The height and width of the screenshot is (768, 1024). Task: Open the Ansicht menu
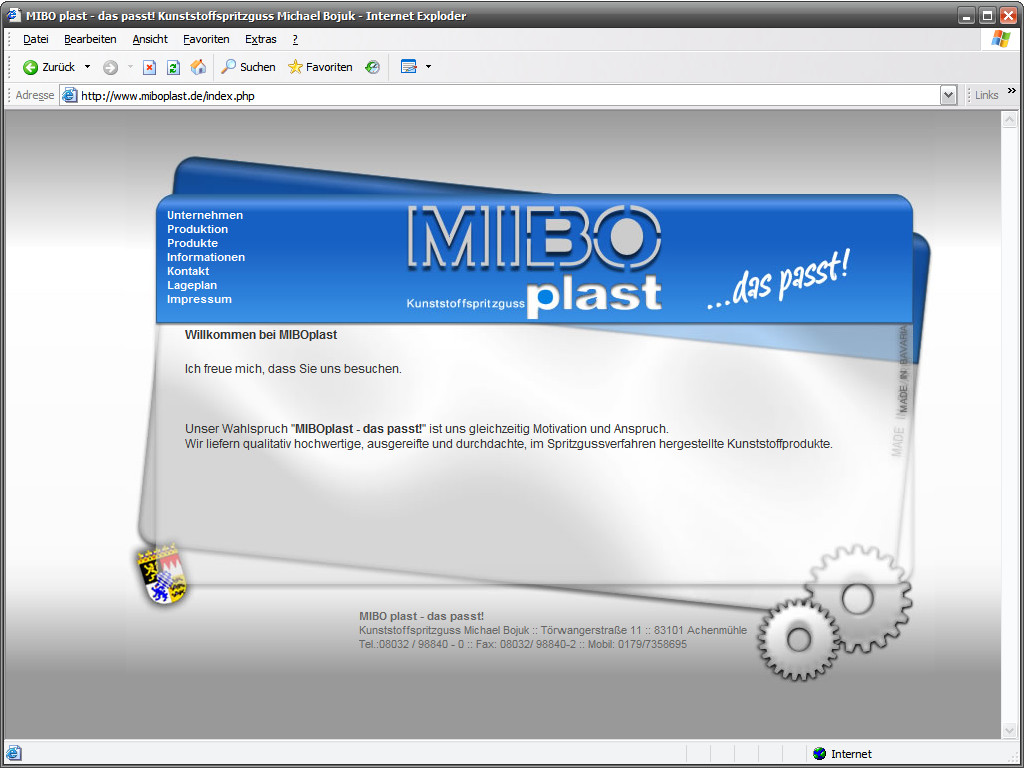pyautogui.click(x=150, y=39)
